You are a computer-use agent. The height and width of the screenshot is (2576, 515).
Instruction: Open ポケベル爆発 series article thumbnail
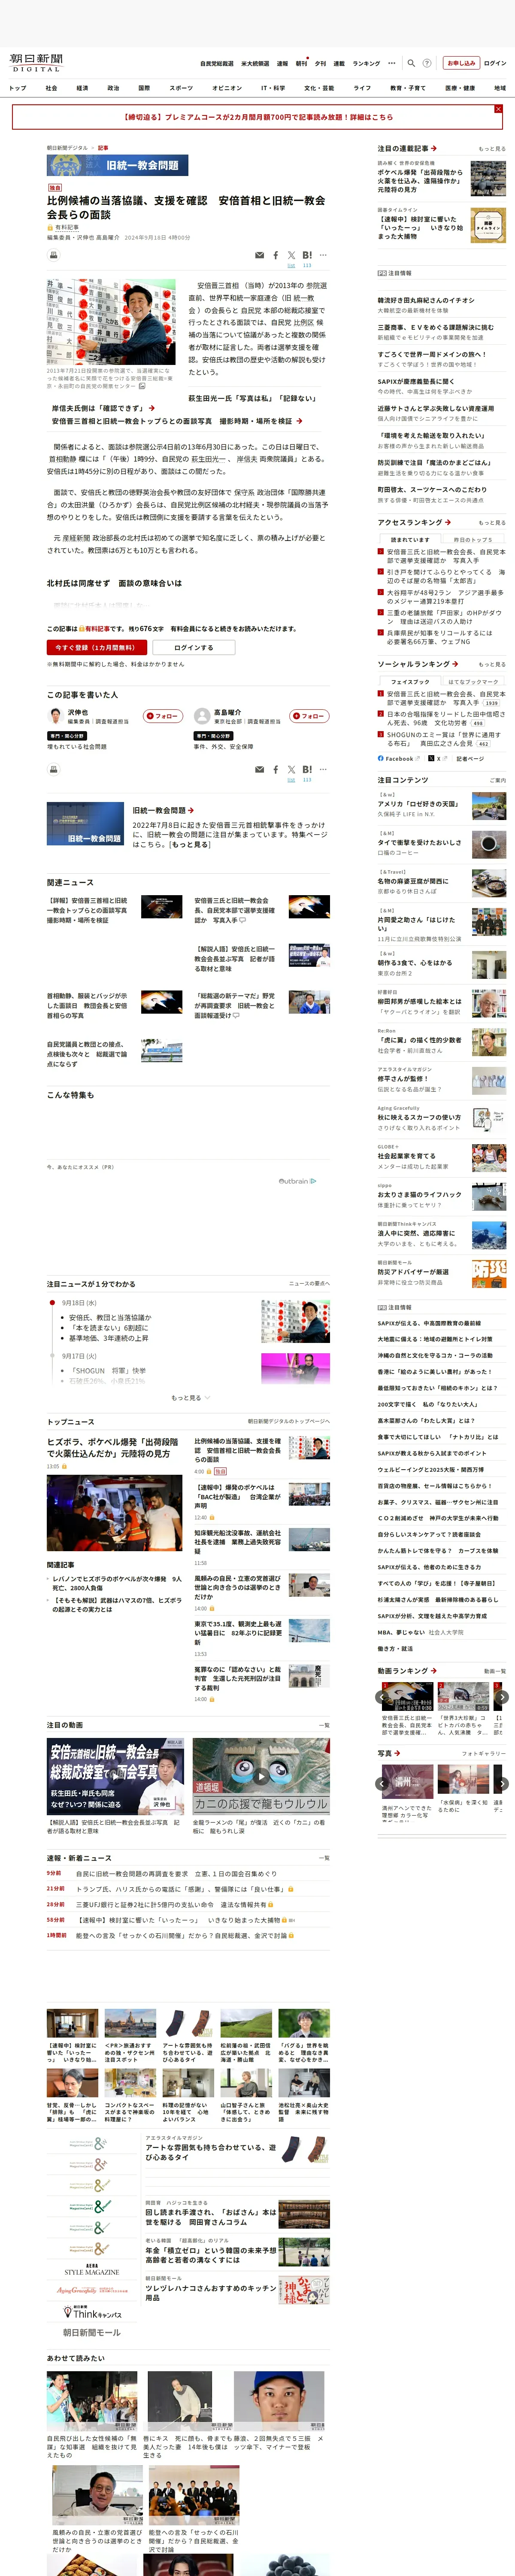click(x=488, y=178)
